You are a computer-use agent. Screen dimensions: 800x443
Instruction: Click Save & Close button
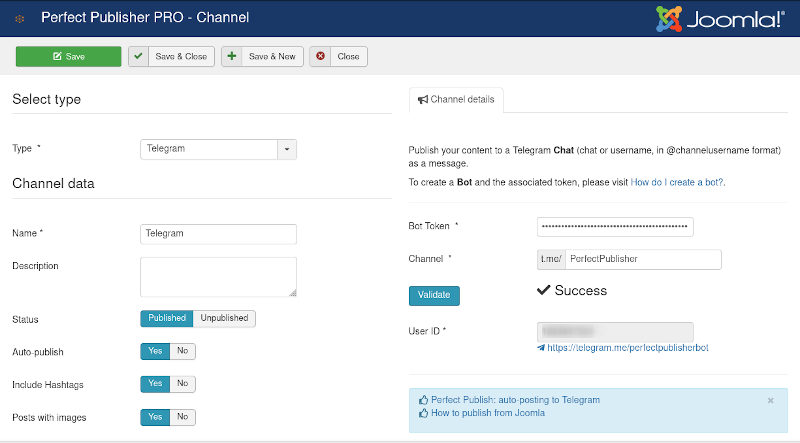point(171,57)
